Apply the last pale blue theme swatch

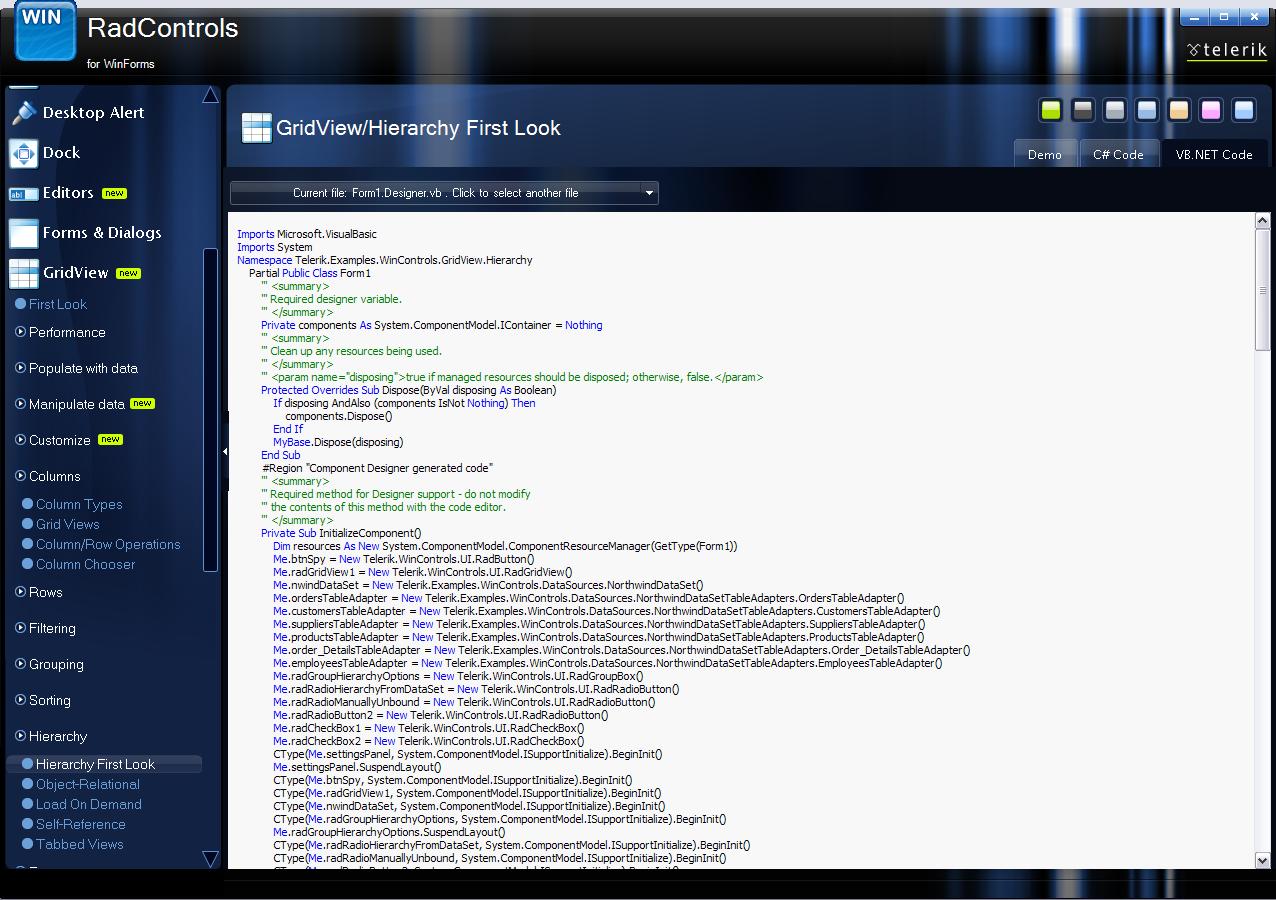click(1243, 110)
